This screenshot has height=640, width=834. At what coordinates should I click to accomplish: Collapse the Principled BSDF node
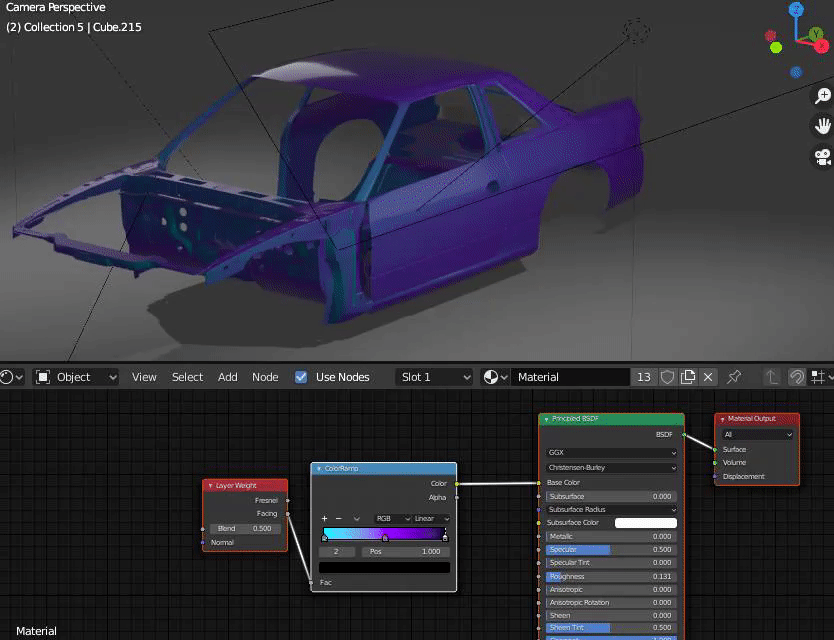[x=546, y=419]
